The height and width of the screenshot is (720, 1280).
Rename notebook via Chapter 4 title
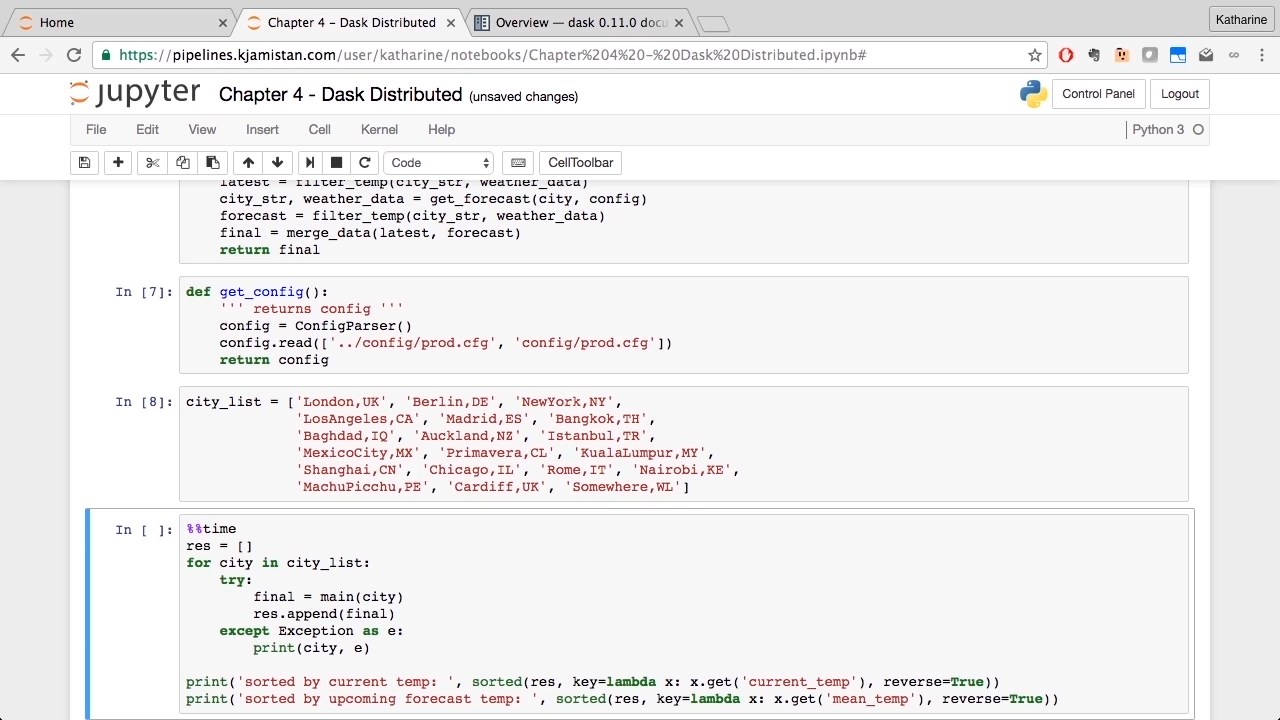[340, 95]
